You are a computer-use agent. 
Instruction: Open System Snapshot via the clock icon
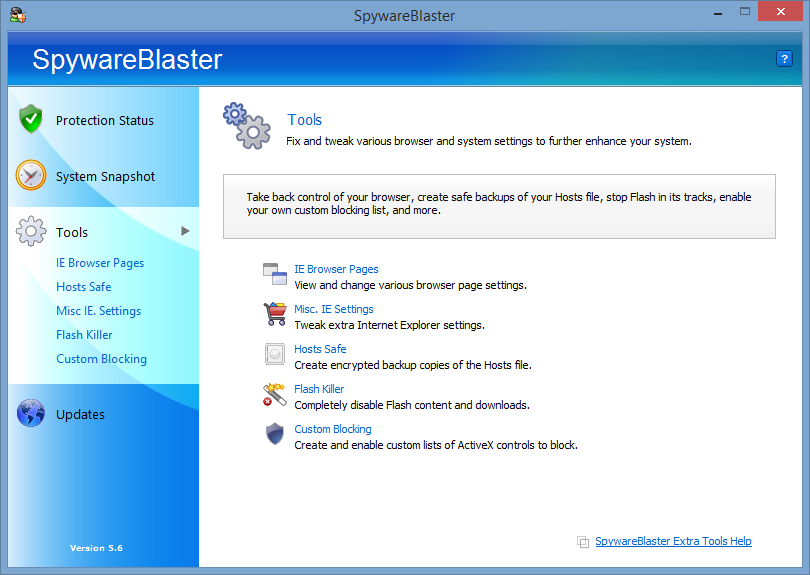pos(31,175)
